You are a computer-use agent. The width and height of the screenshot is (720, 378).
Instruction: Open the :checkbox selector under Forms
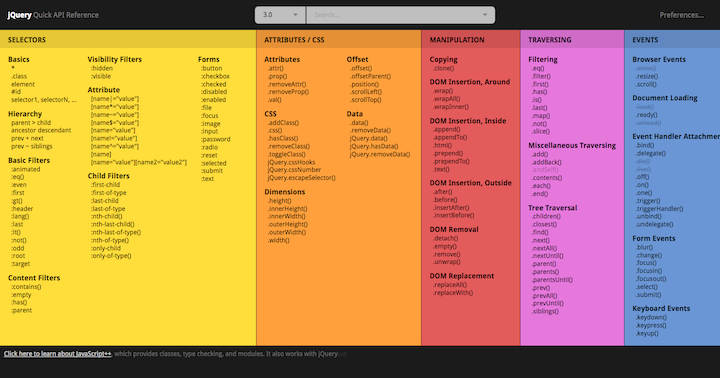pyautogui.click(x=215, y=76)
